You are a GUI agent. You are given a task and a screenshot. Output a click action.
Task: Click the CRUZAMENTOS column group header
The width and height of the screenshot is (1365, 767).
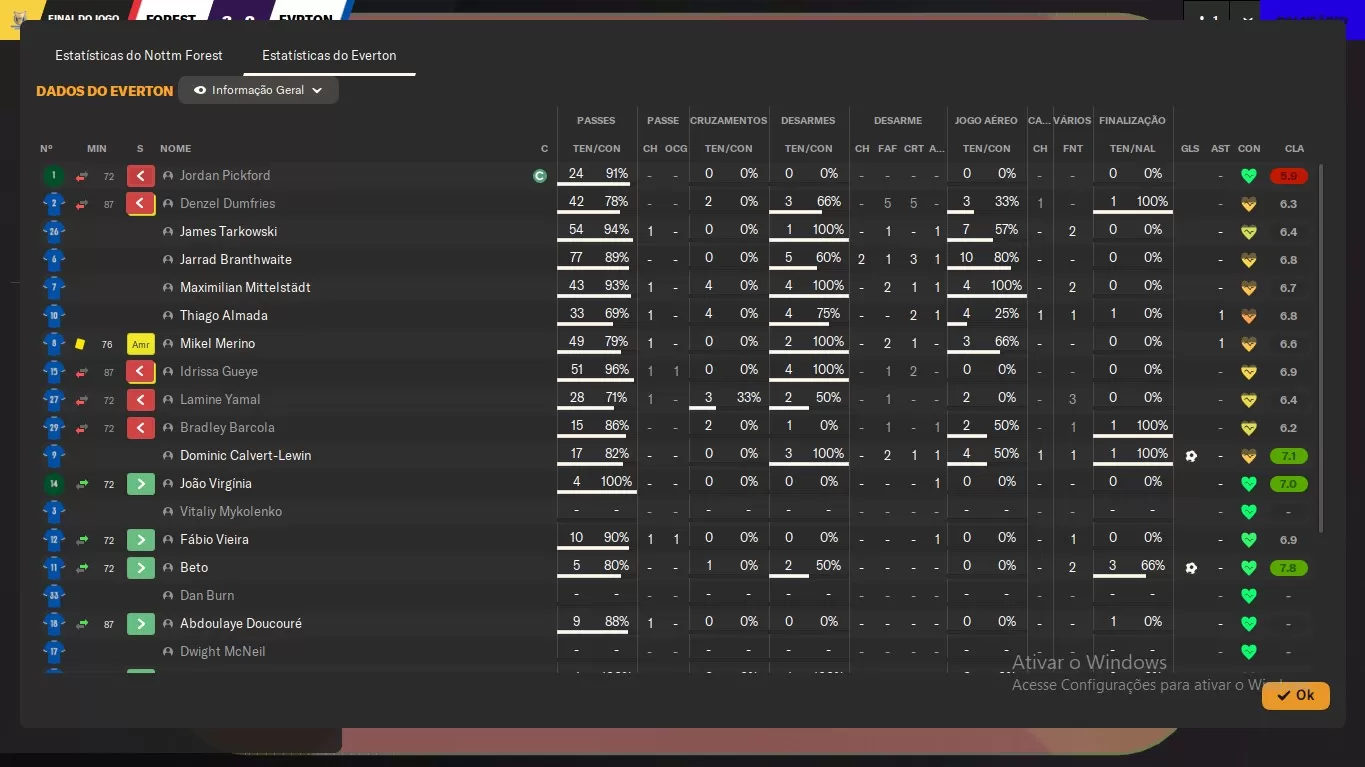pos(729,121)
